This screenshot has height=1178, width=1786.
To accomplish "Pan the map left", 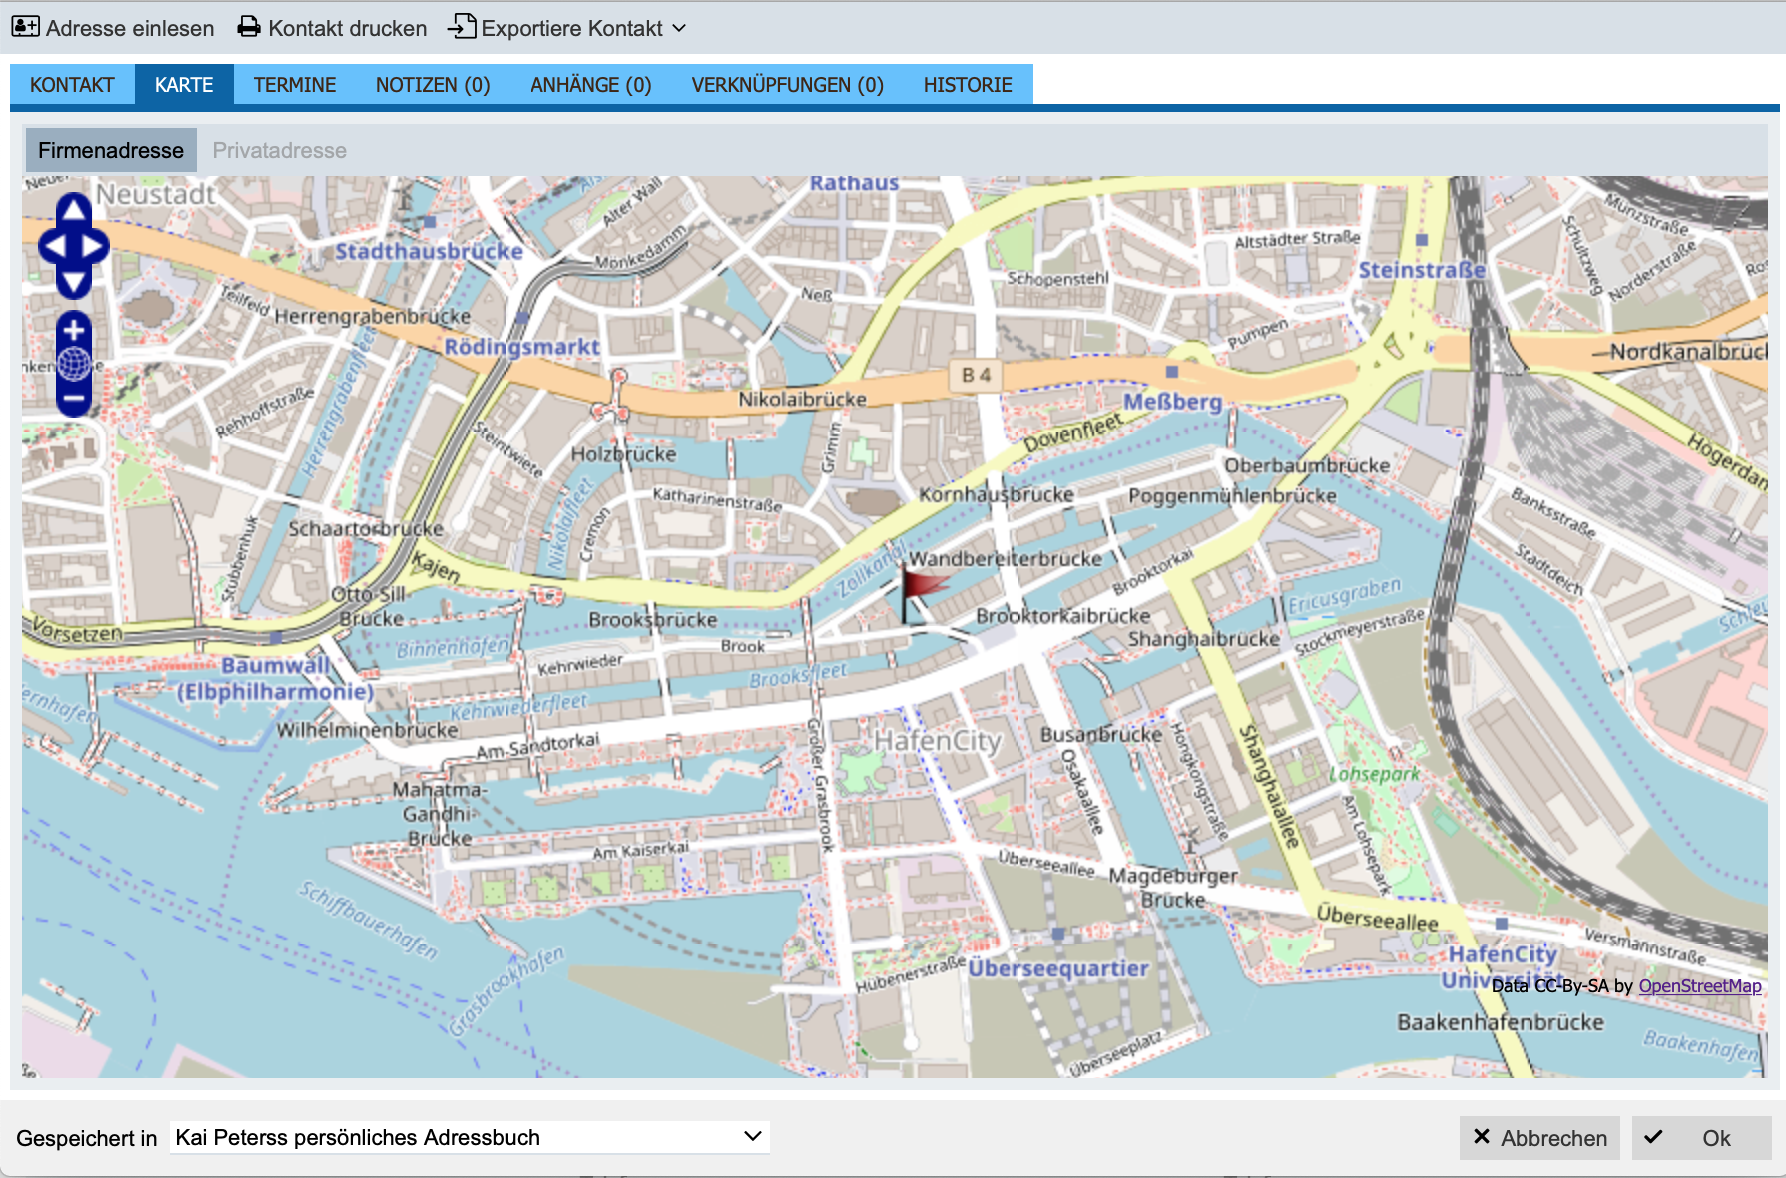I will pyautogui.click(x=54, y=246).
